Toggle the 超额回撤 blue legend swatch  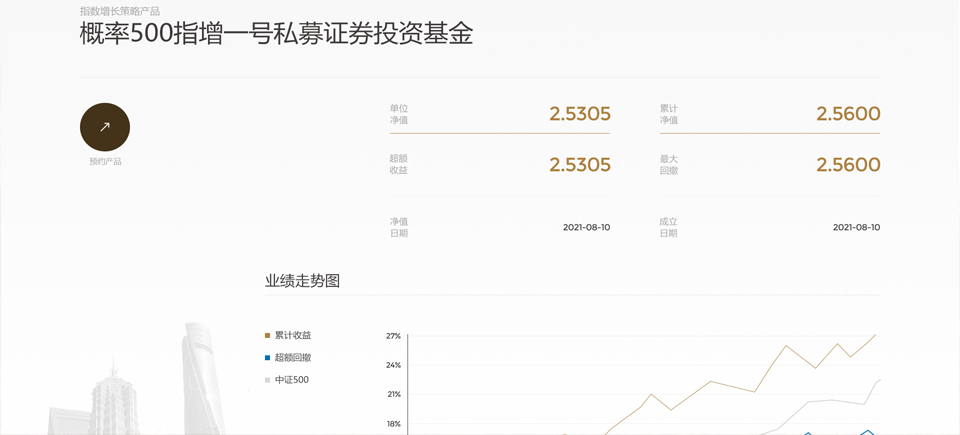point(267,357)
